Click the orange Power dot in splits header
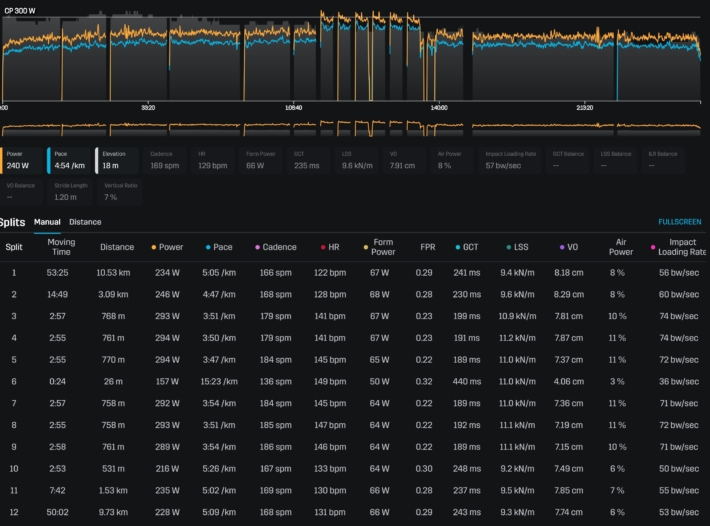This screenshot has width=710, height=526. tap(154, 247)
